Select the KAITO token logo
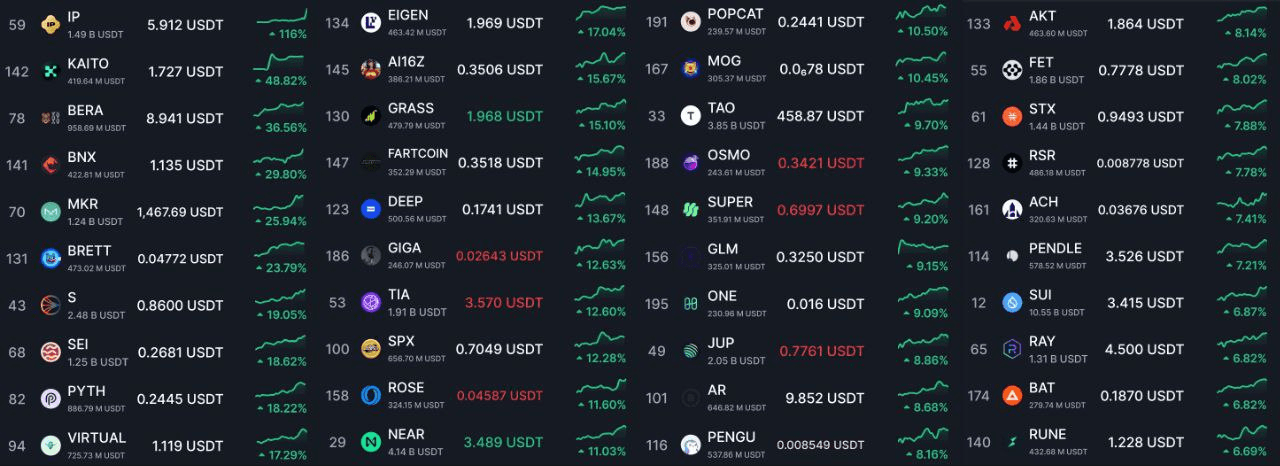Viewport: 1280px width, 466px height. coord(50,71)
